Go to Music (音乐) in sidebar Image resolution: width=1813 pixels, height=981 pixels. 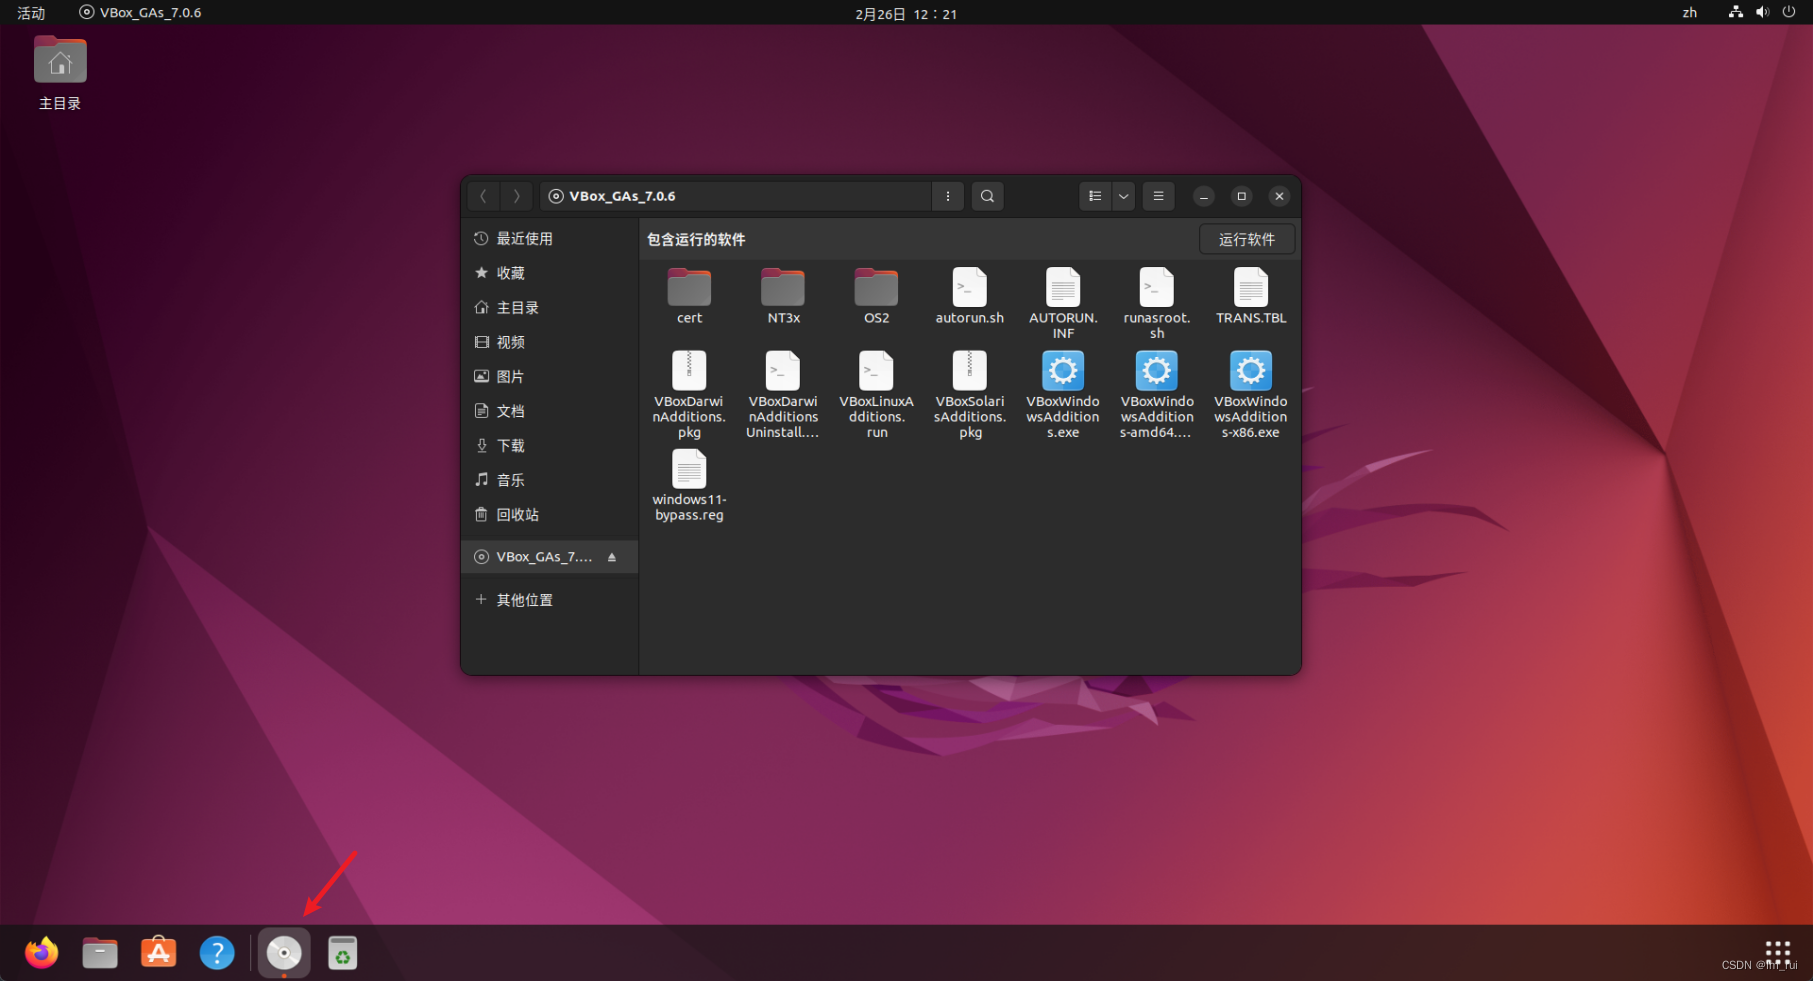549,480
